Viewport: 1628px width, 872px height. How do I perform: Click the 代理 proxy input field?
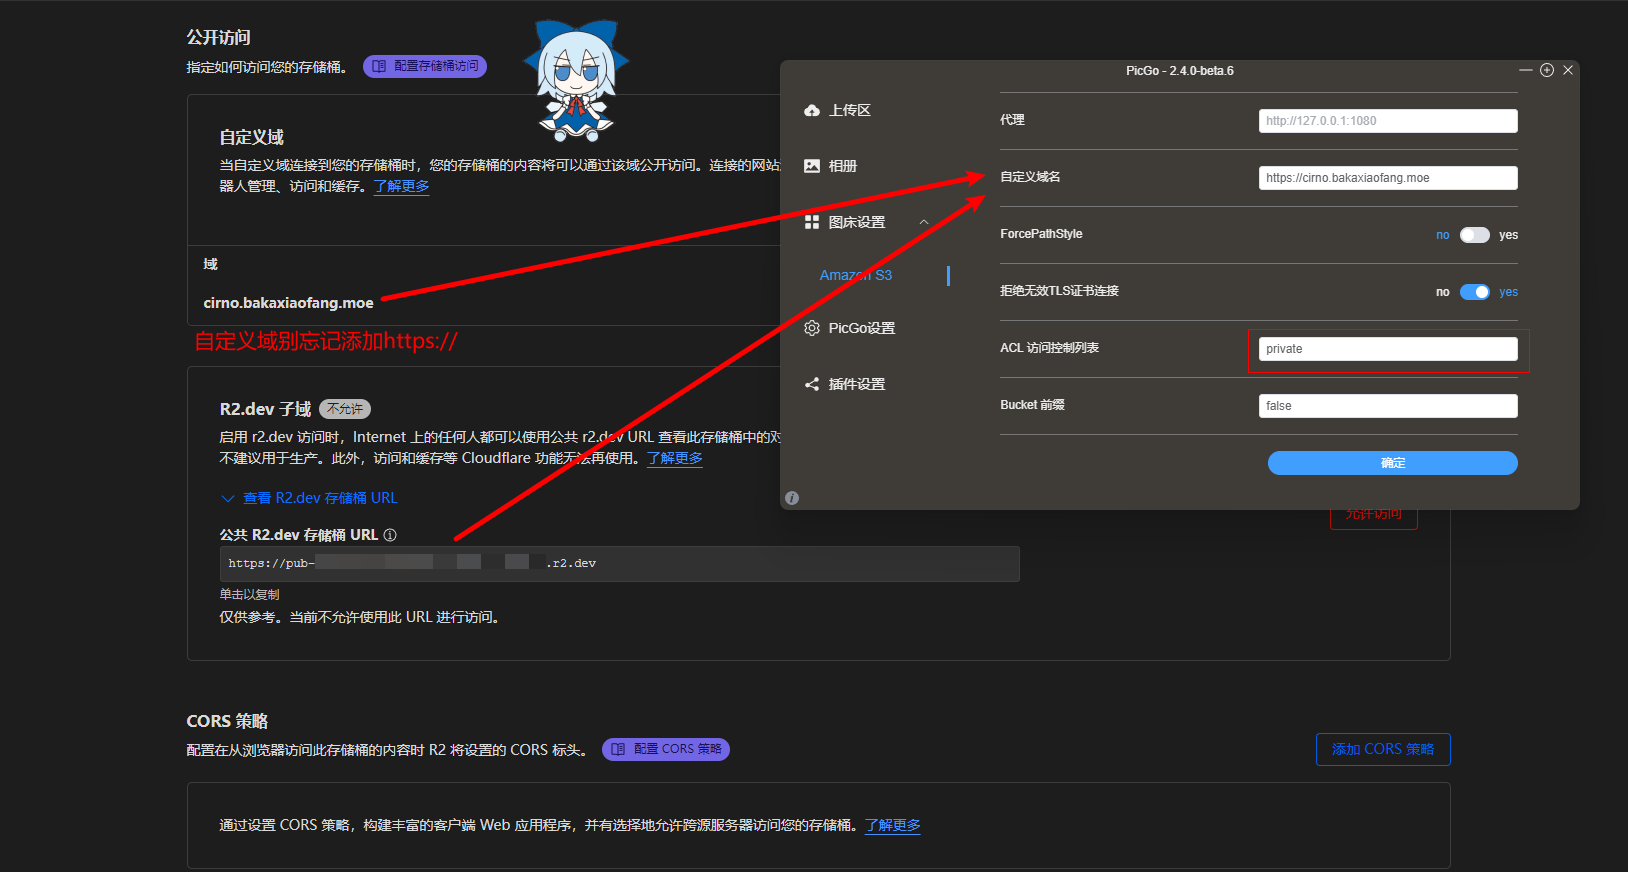[x=1387, y=121]
